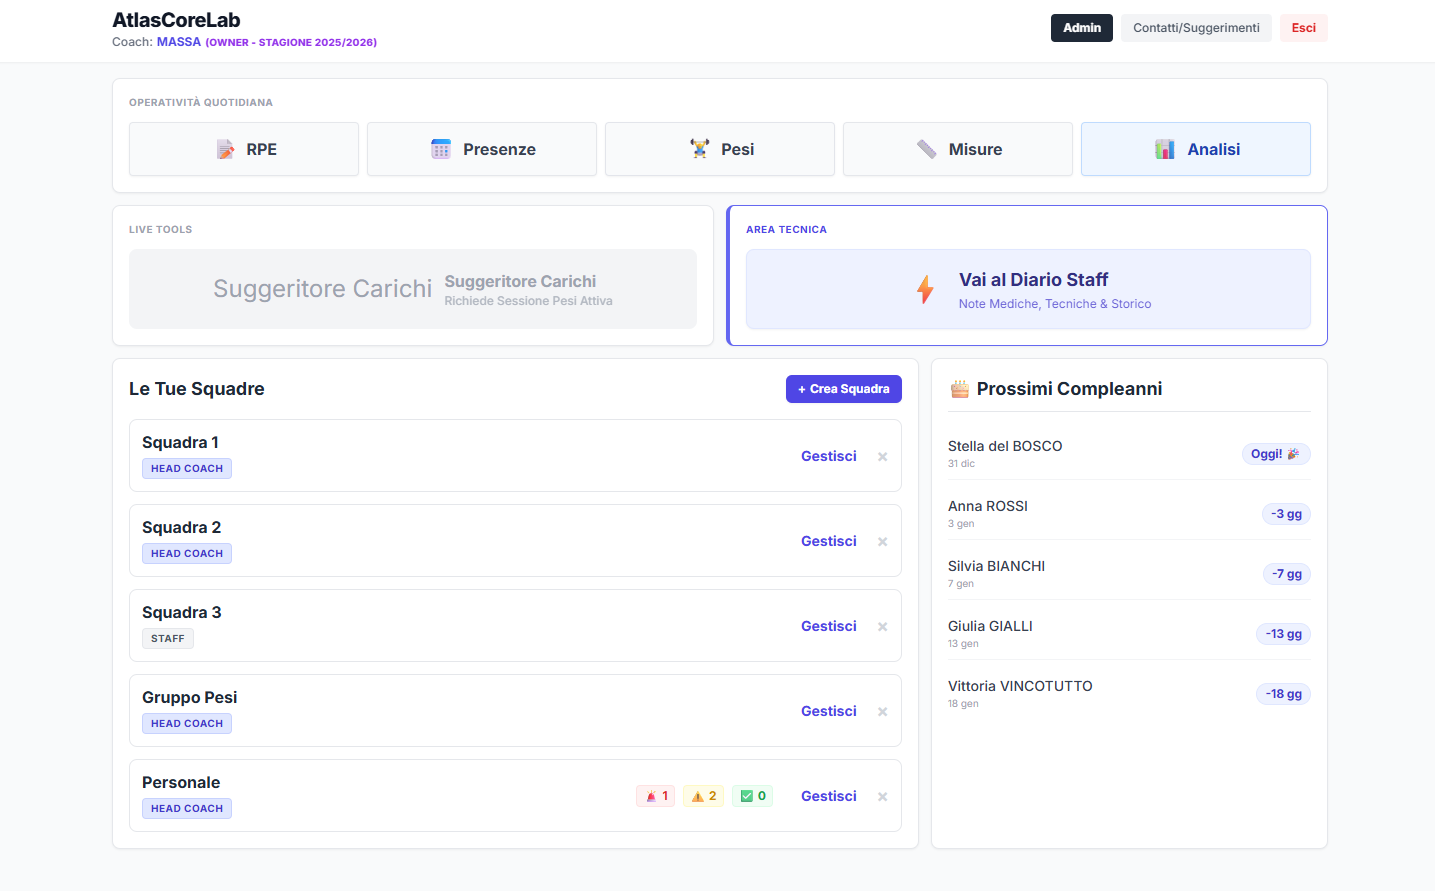Open the RPE section
This screenshot has height=891, width=1435.
click(244, 149)
